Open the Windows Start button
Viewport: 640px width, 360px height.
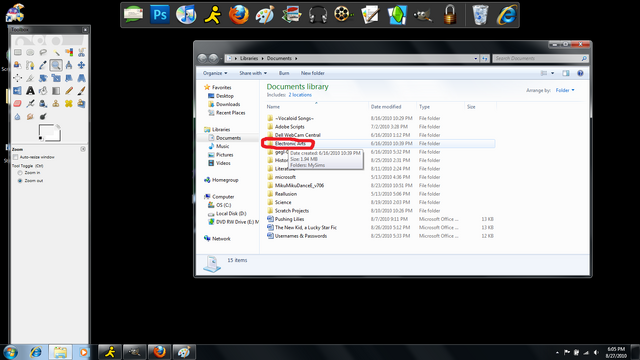click(x=11, y=352)
